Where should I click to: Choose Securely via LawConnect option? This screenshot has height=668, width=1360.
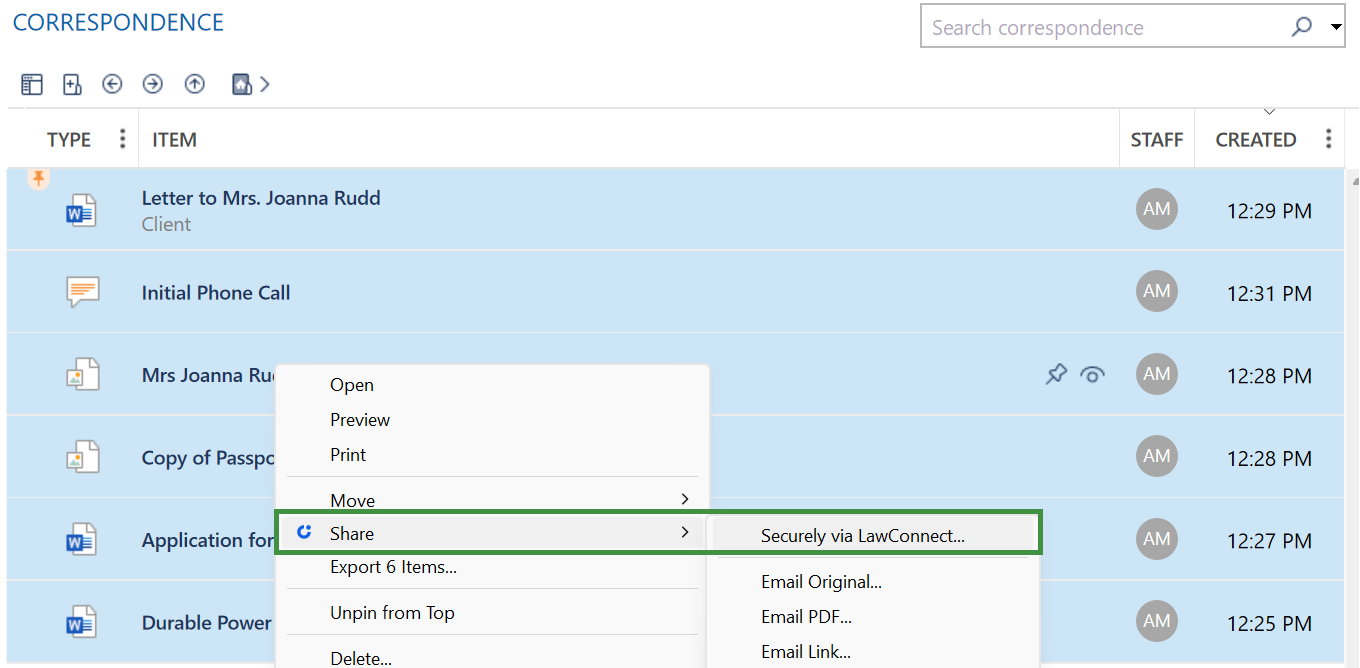tap(862, 535)
